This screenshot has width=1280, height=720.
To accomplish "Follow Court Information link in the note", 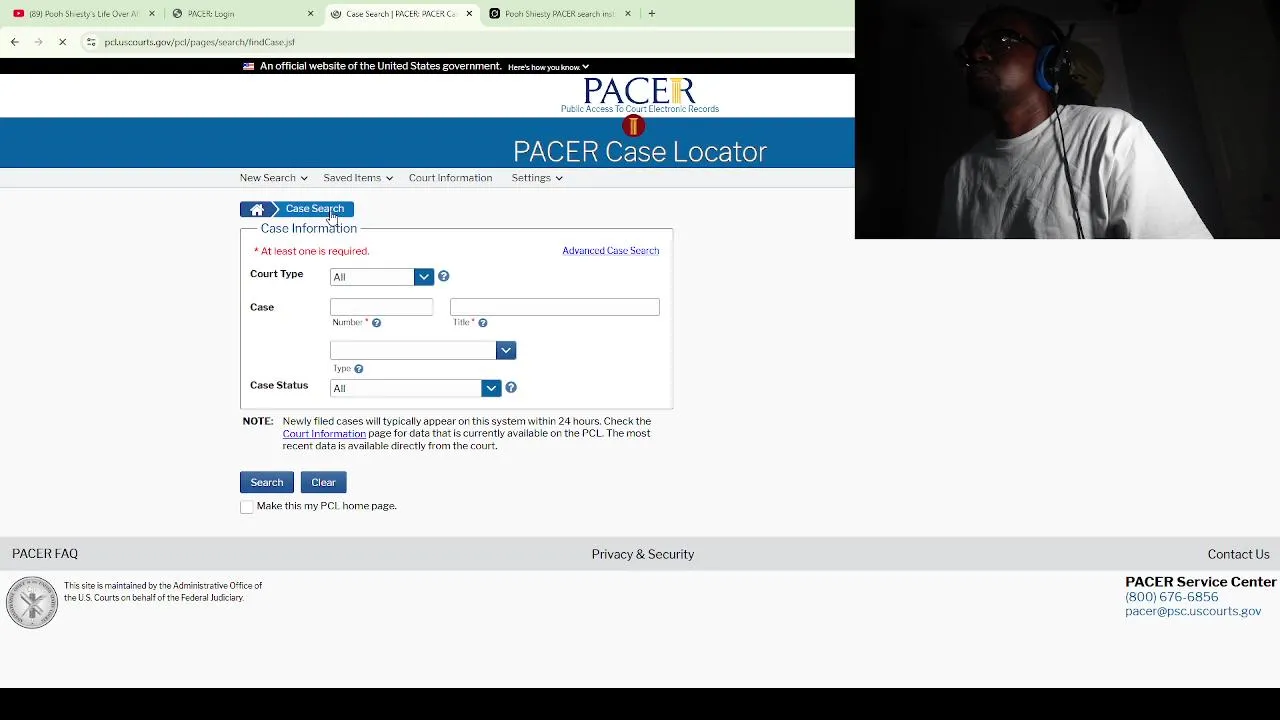I will pos(324,434).
